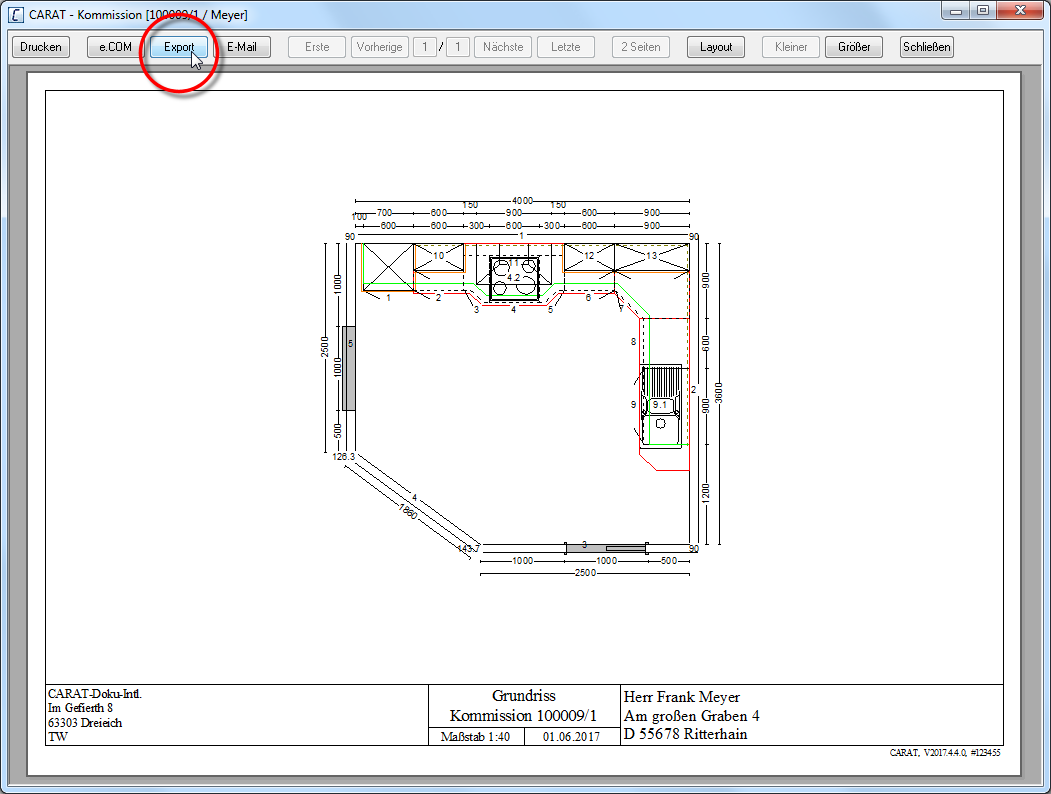This screenshot has height=794, width=1051.
Task: Send the plan via E-Mail button
Action: click(241, 47)
